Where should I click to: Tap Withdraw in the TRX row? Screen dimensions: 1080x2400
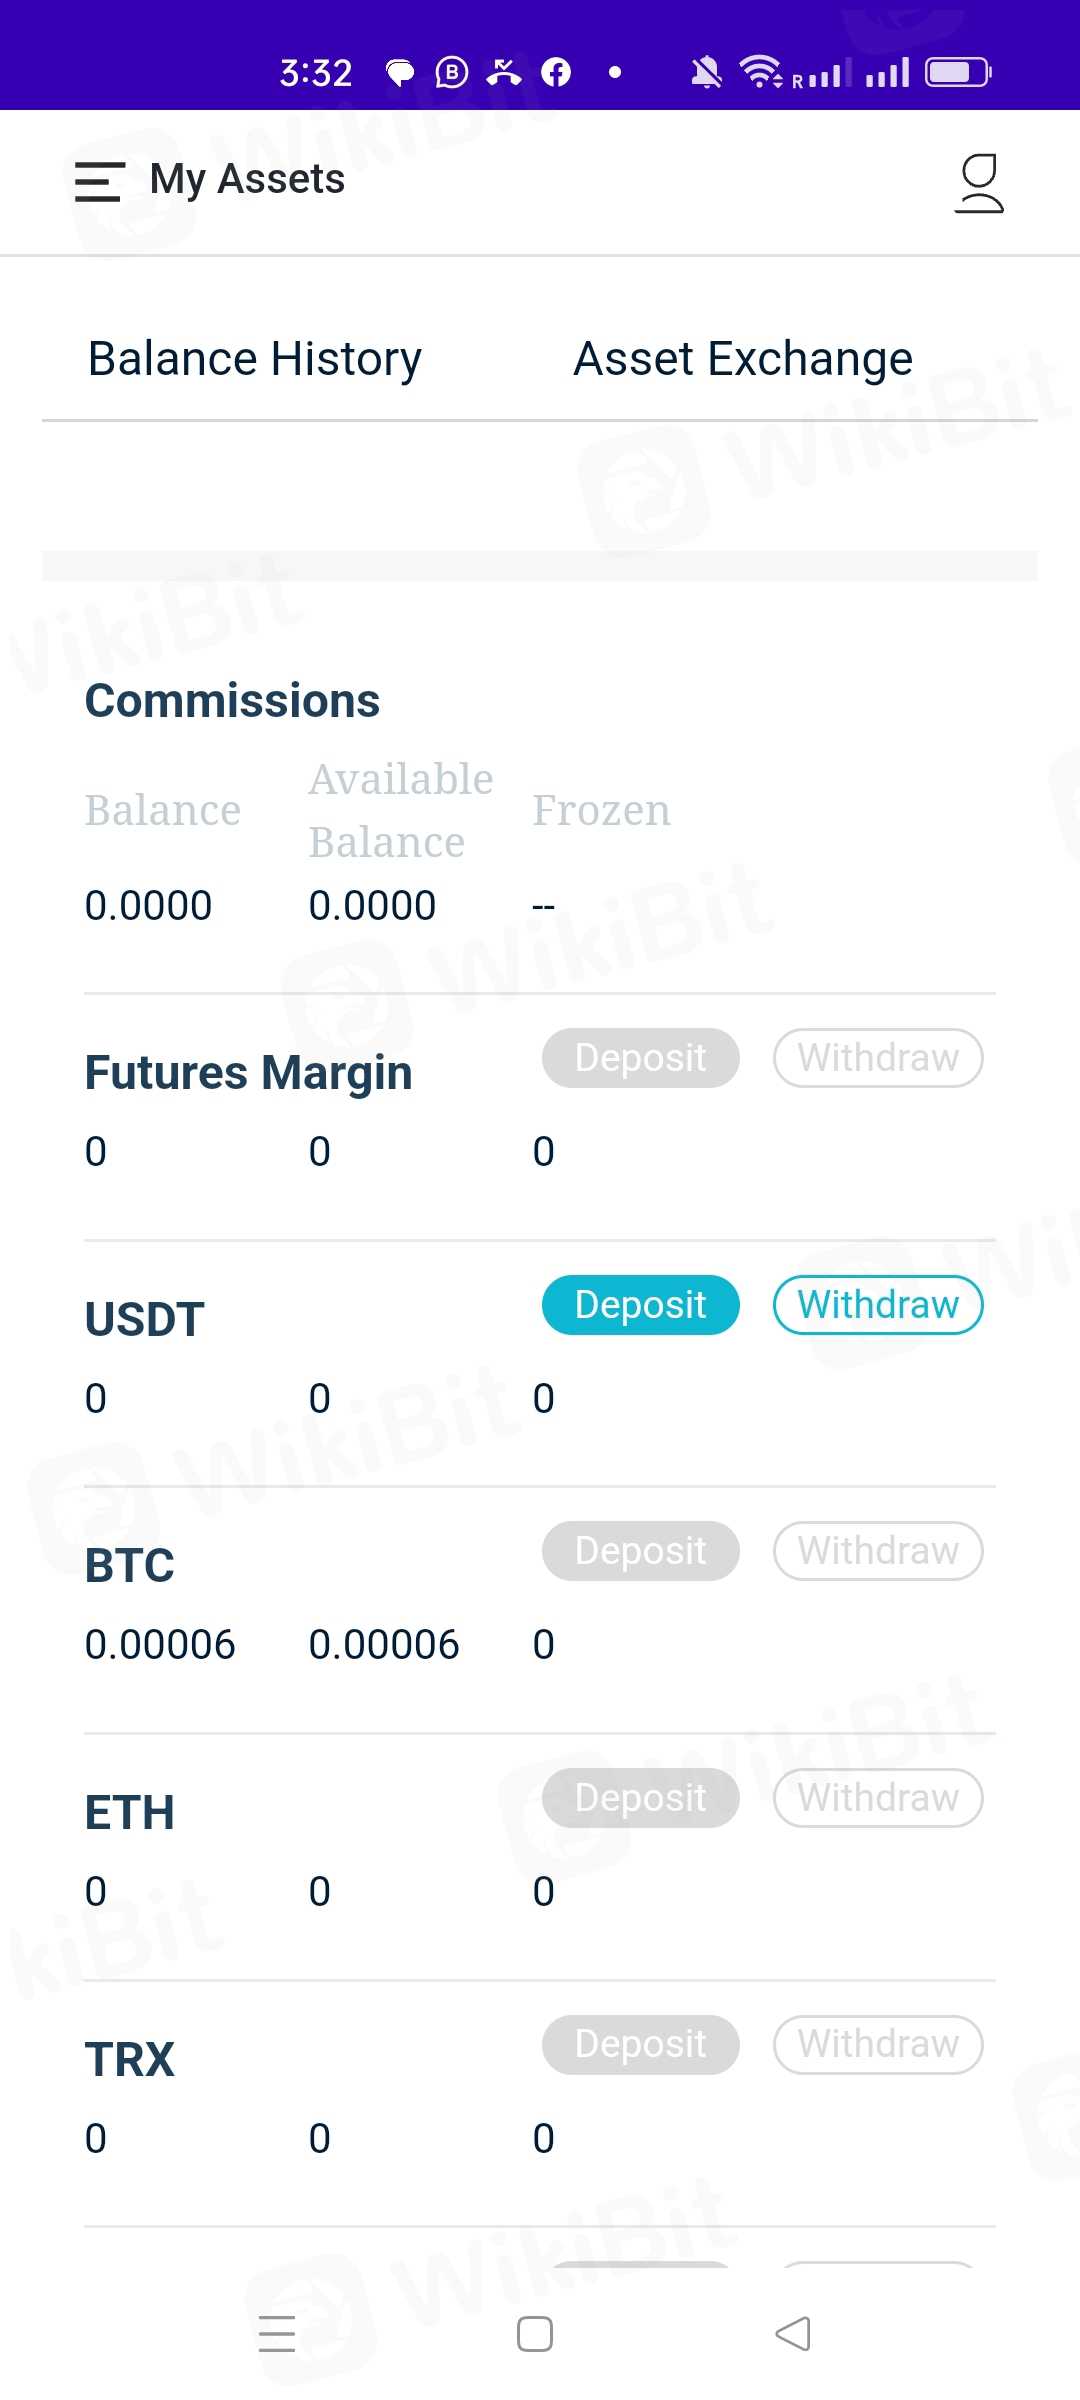[878, 2045]
